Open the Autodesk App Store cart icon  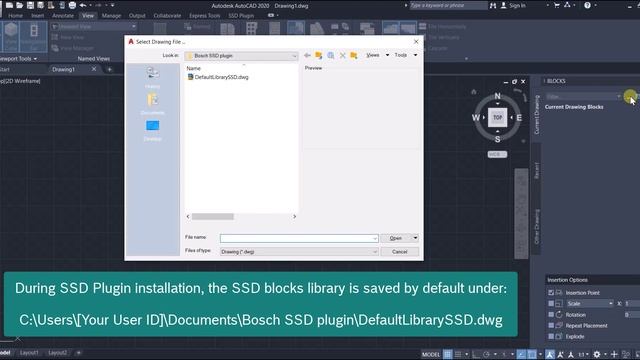[557, 5]
